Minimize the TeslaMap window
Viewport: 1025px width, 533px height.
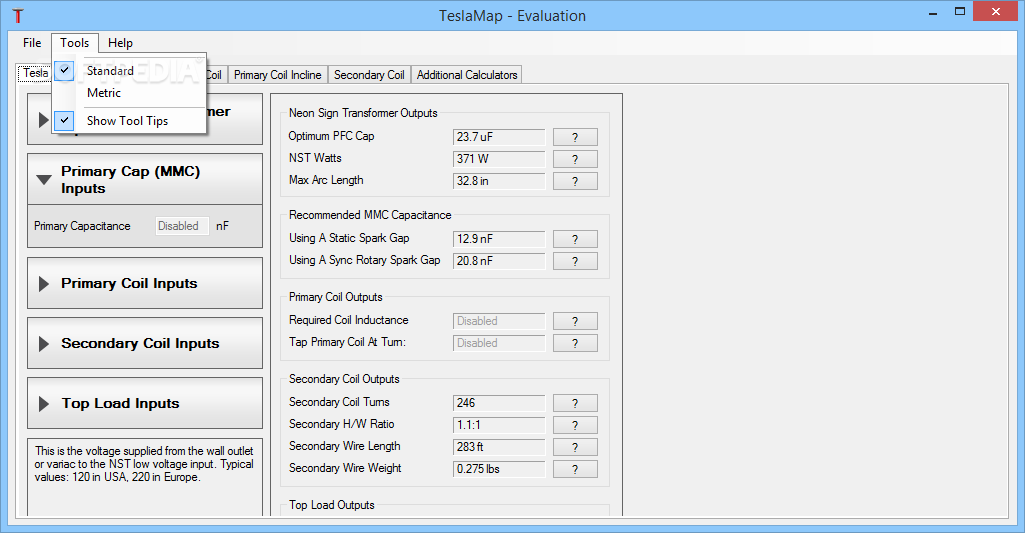[933, 12]
